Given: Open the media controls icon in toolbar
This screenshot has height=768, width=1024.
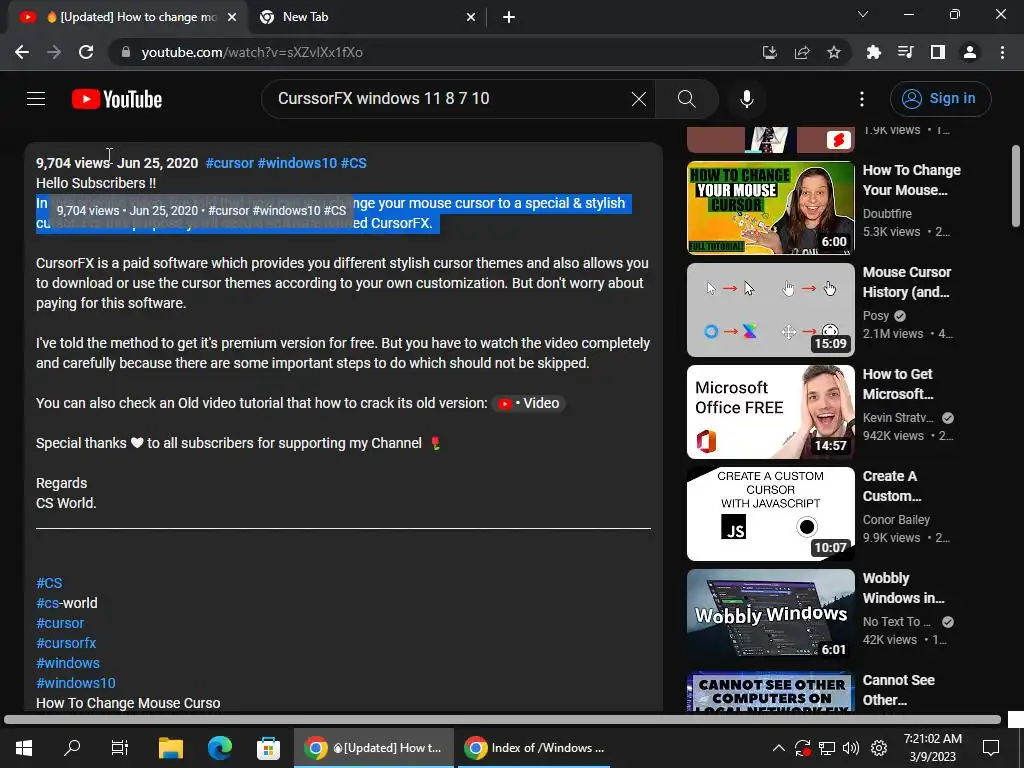Looking at the screenshot, I should point(905,52).
